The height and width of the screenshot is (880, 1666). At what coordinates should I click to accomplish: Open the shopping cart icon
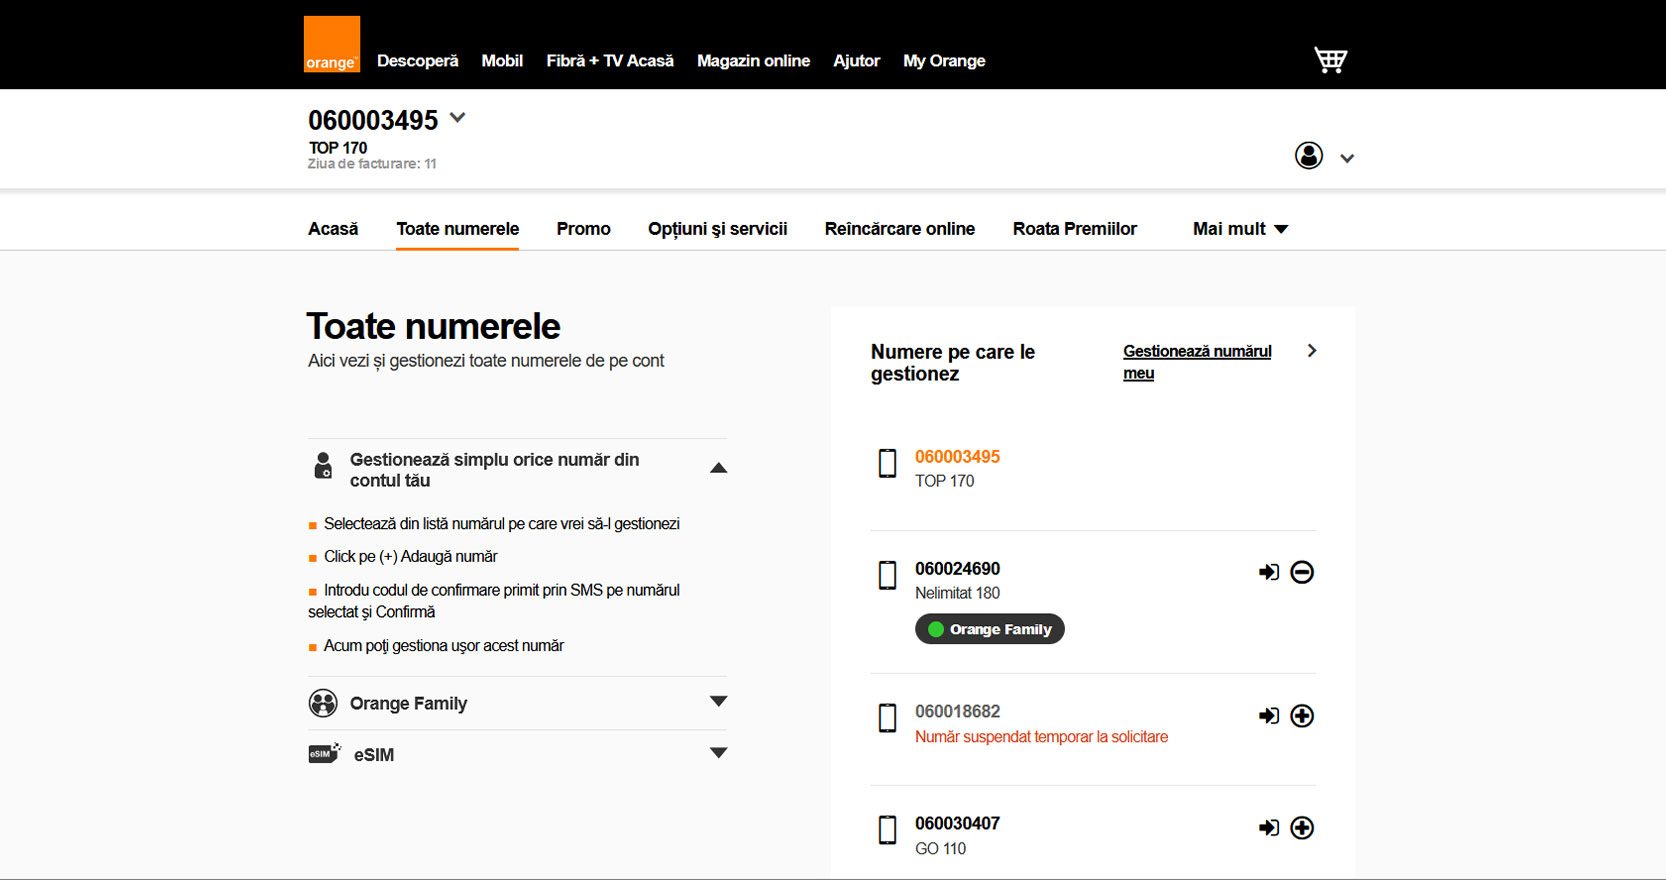(x=1330, y=60)
